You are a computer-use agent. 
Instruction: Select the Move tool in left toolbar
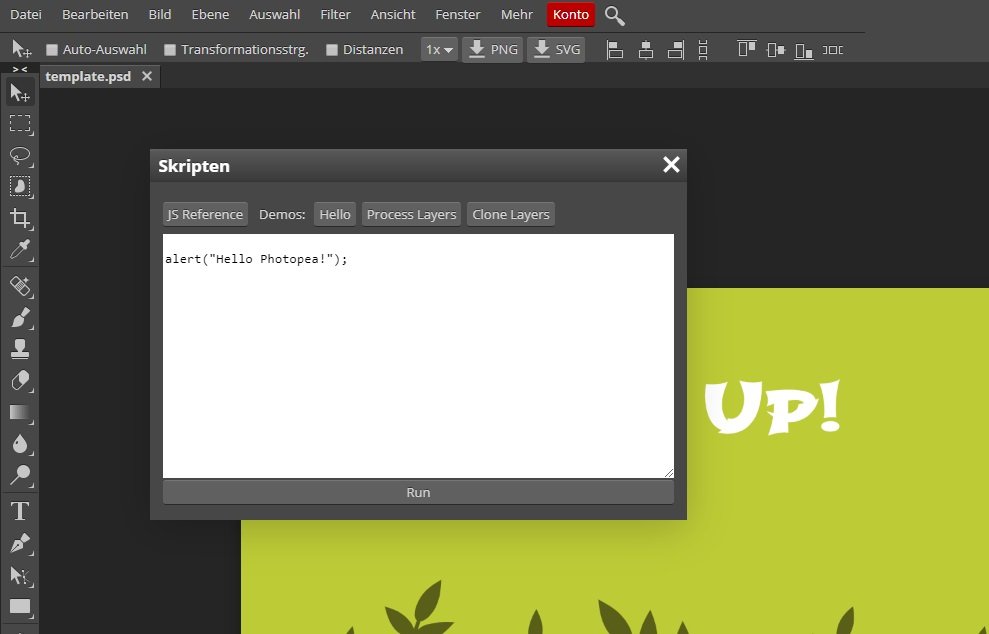tap(20, 93)
